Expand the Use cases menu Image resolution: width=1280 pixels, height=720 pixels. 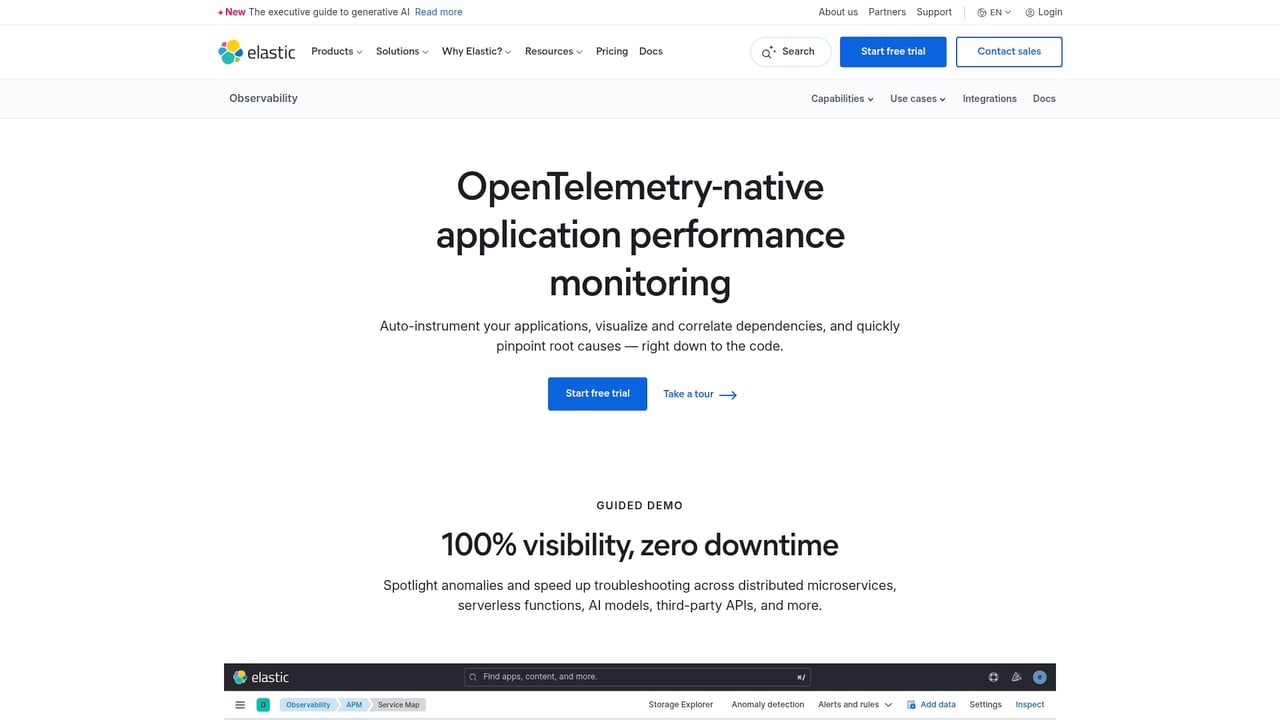(916, 98)
